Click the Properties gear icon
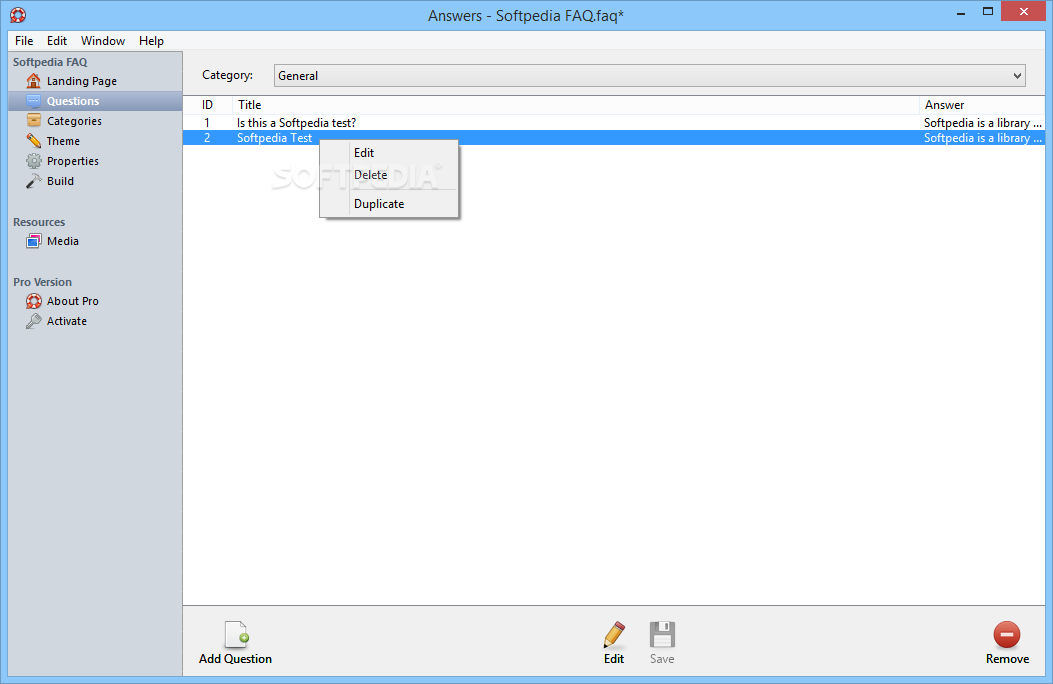Viewport: 1053px width, 684px height. click(x=34, y=161)
